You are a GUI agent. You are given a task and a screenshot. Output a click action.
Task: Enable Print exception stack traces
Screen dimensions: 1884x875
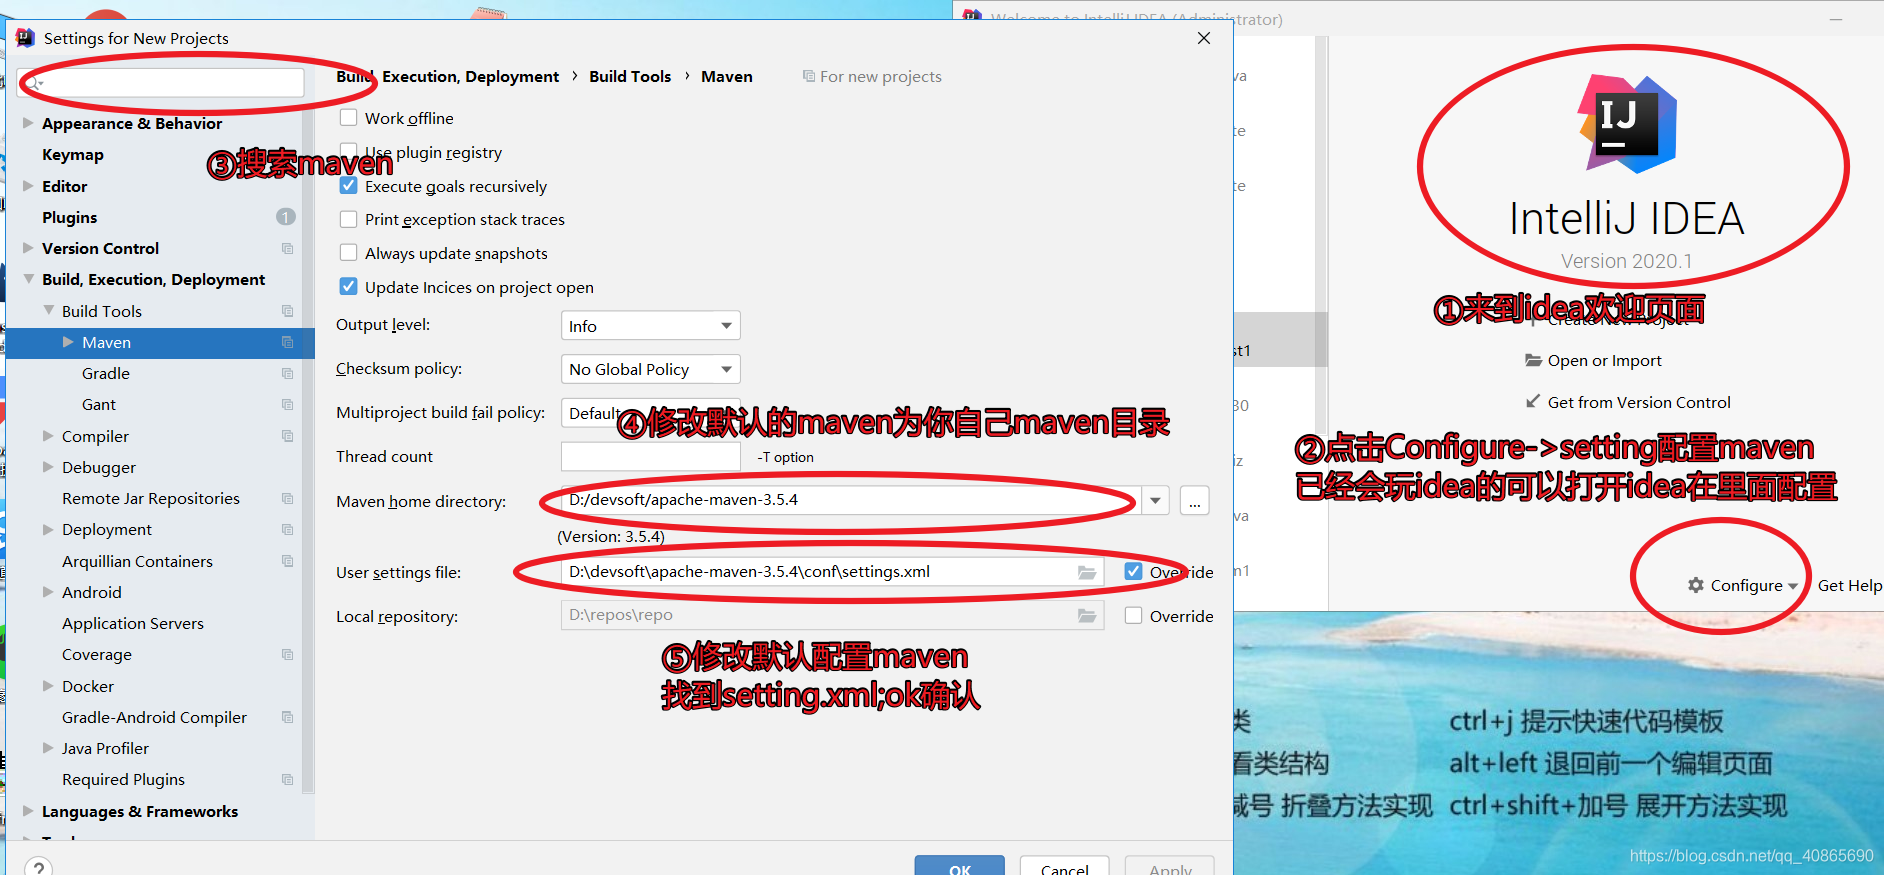348,219
